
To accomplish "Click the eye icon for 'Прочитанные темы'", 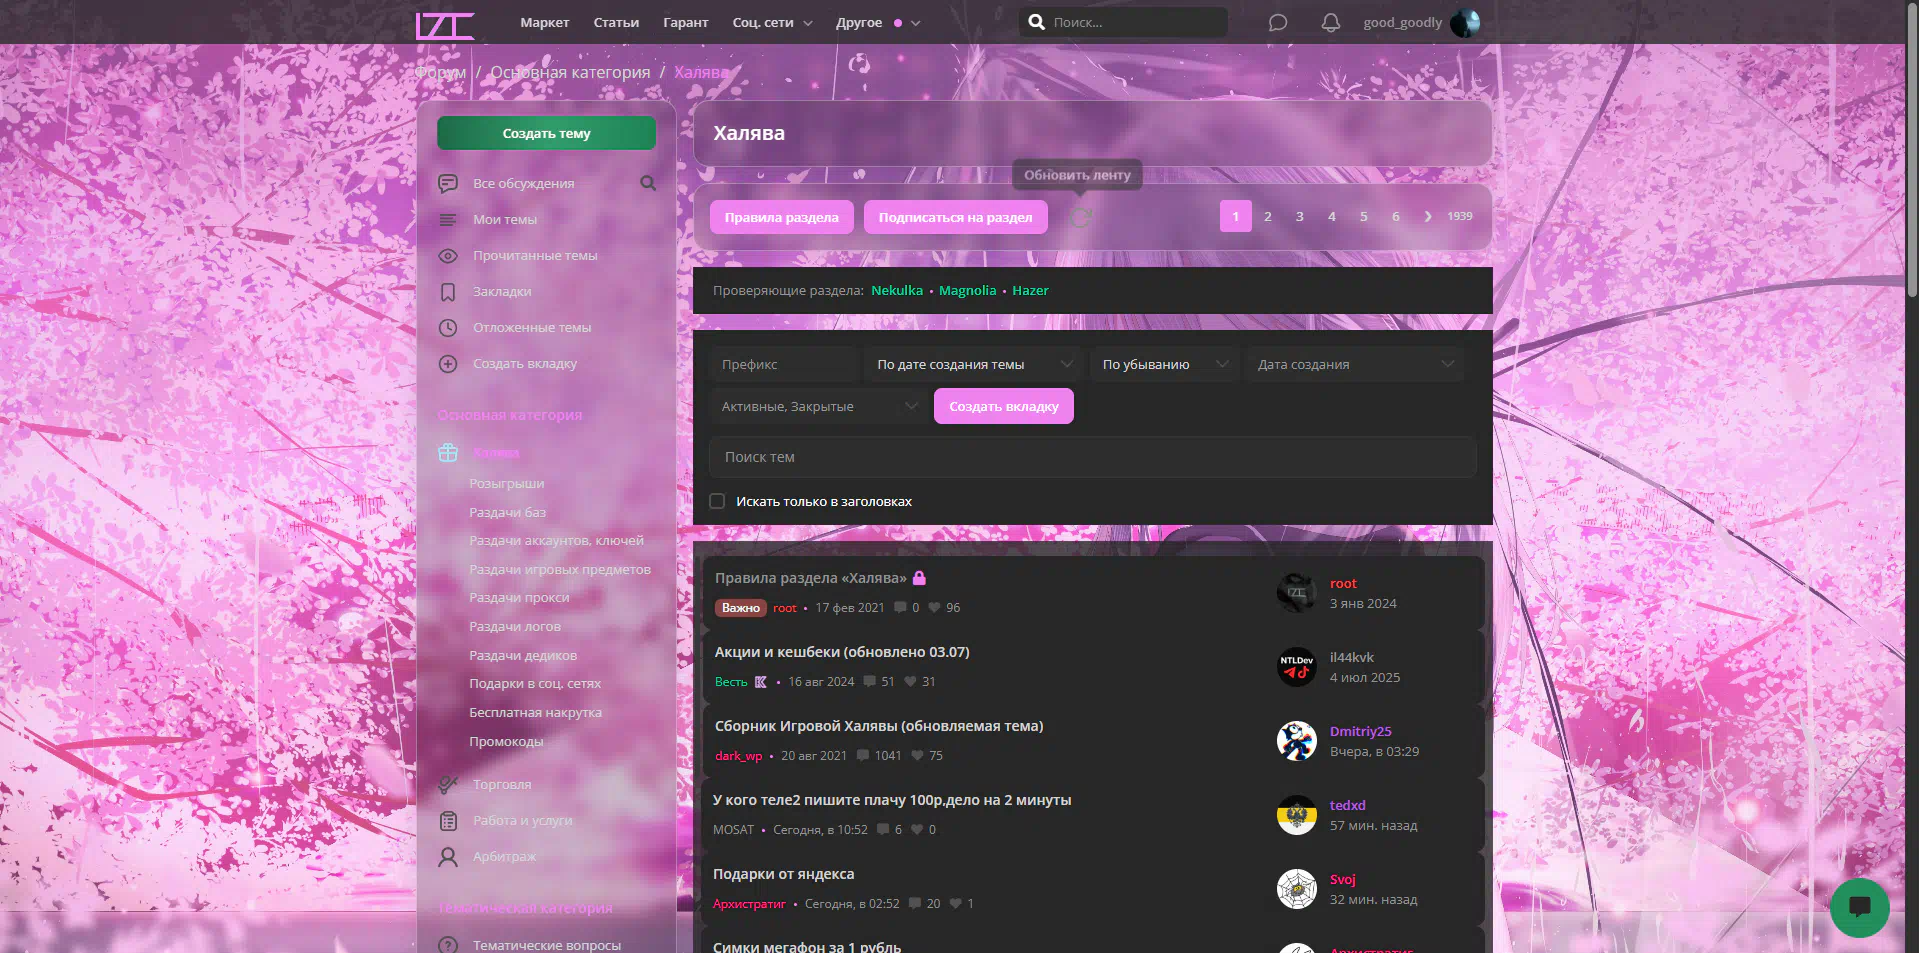I will [448, 256].
